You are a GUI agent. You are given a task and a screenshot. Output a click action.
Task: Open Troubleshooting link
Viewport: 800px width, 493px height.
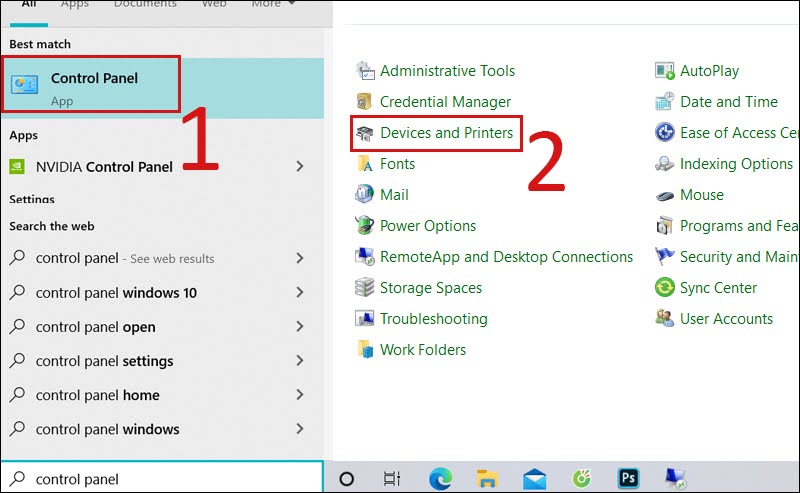[433, 319]
